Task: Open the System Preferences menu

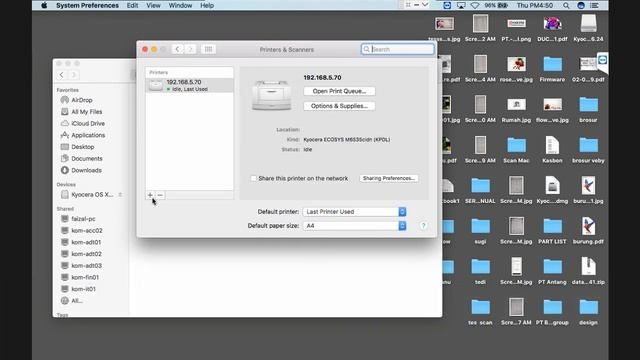Action: click(x=87, y=5)
